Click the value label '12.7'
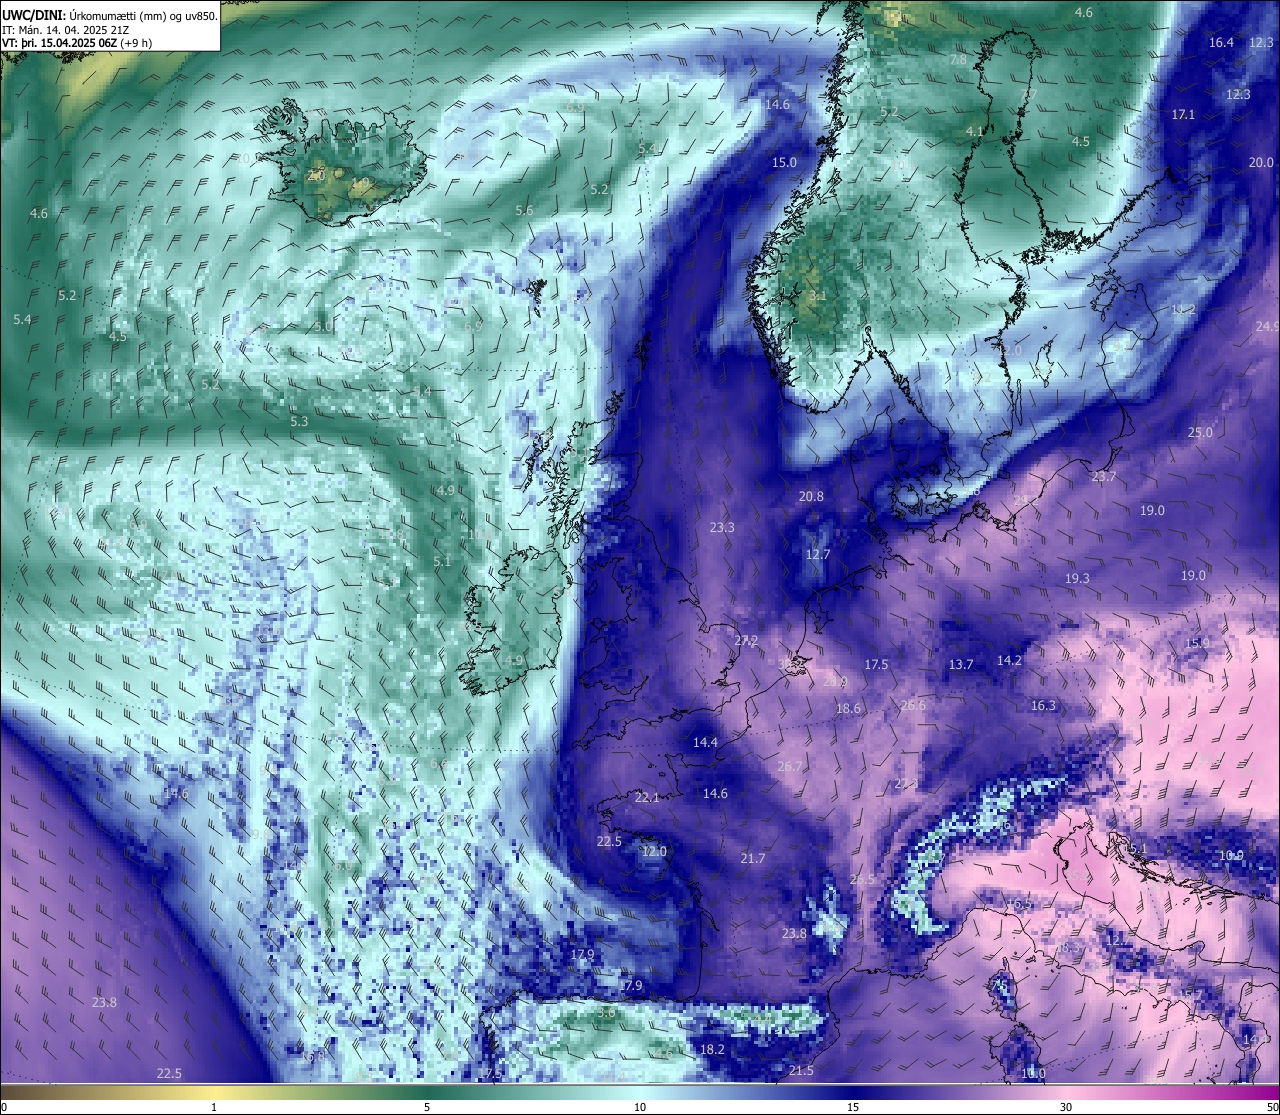1280x1115 pixels. 818,554
